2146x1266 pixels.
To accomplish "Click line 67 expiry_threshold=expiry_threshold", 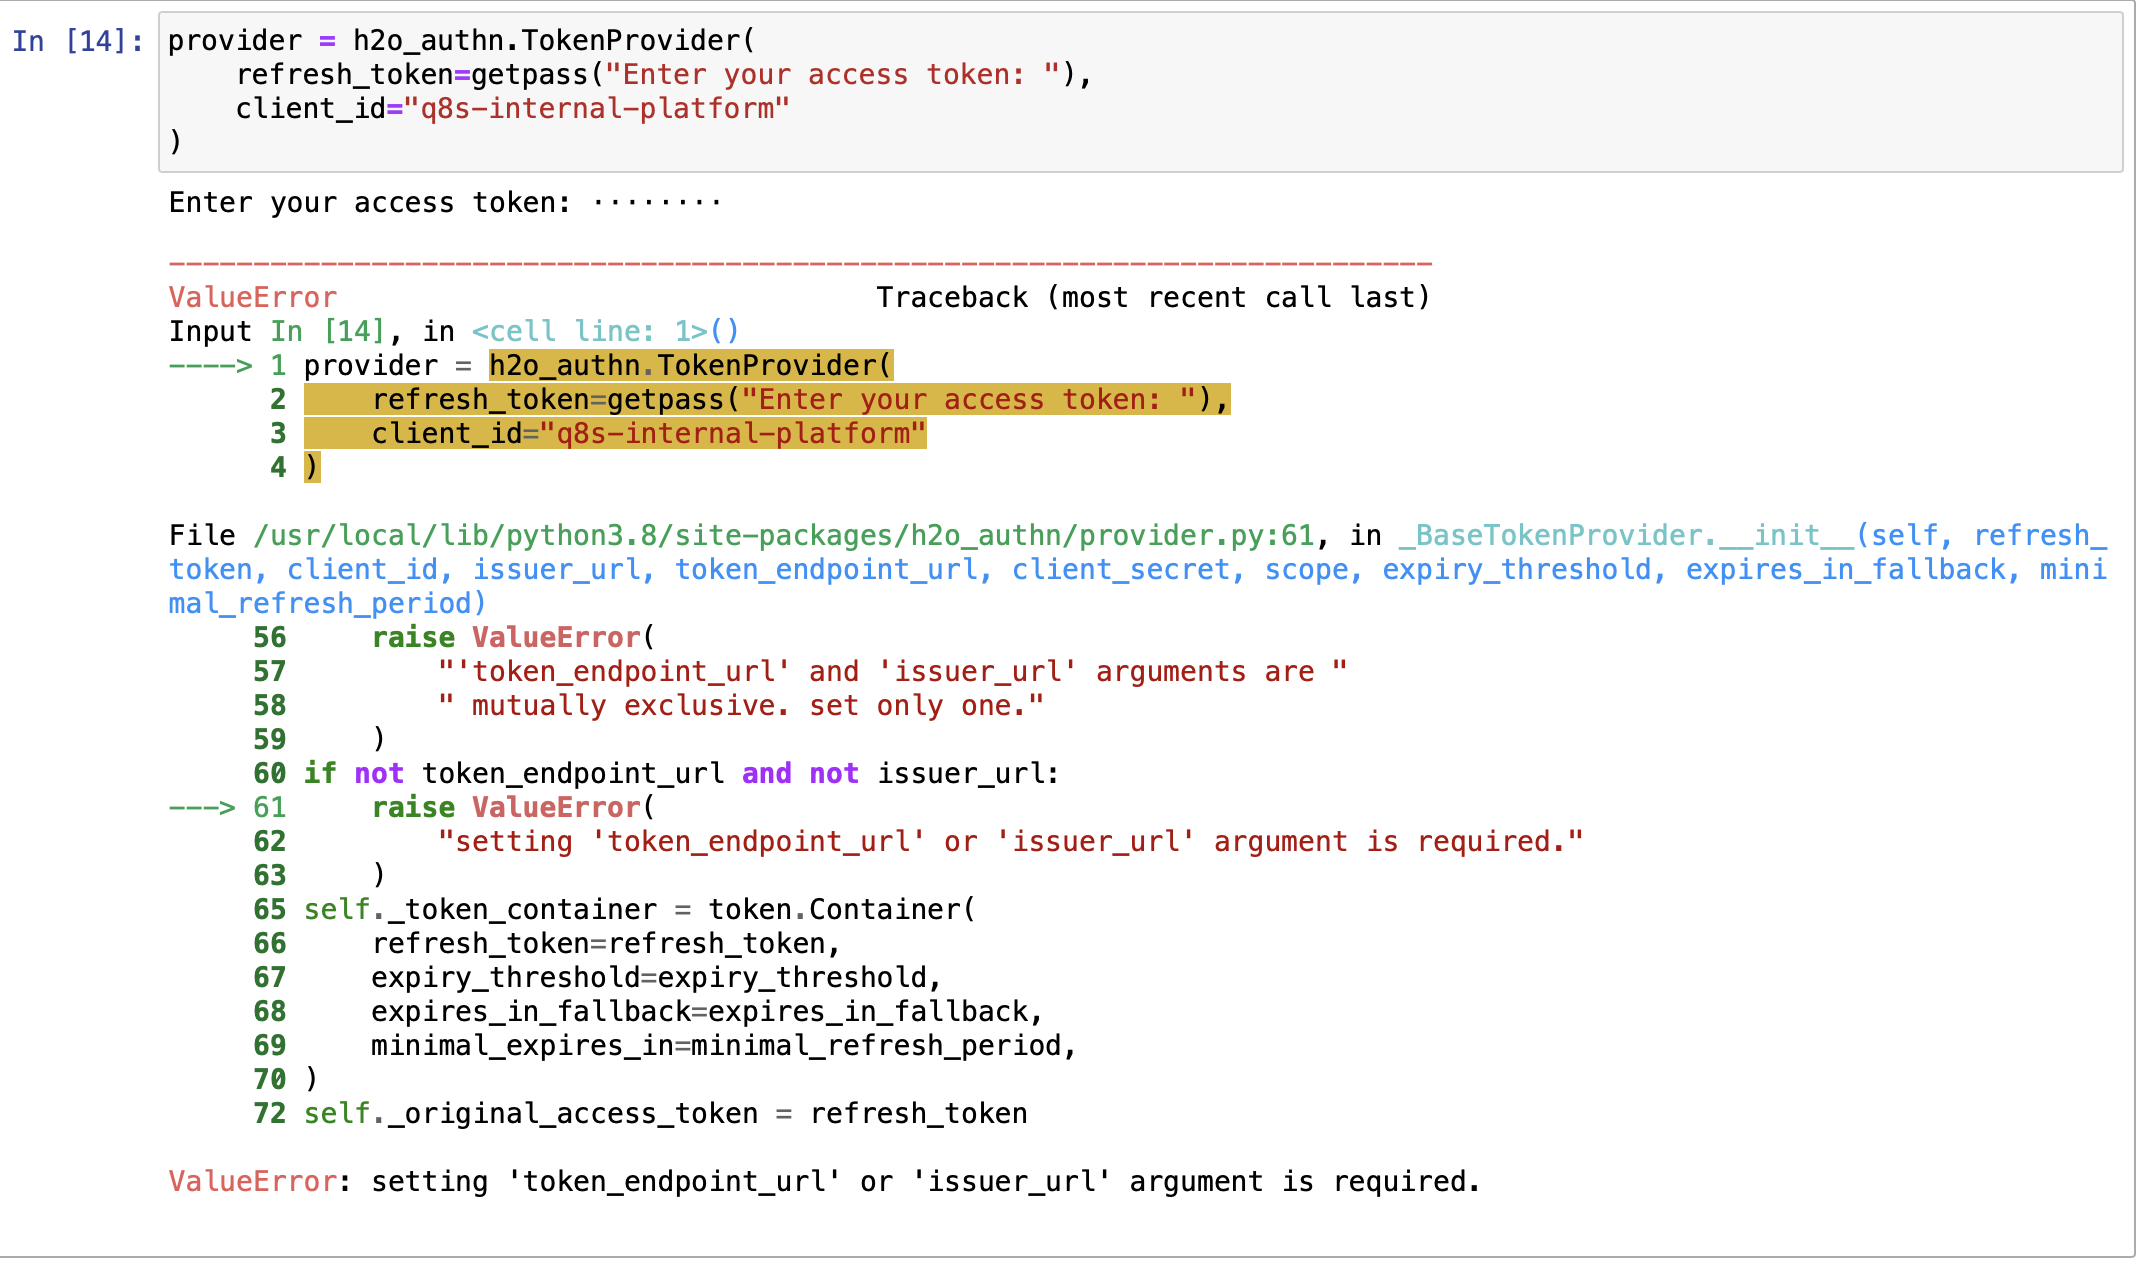I will tap(656, 978).
